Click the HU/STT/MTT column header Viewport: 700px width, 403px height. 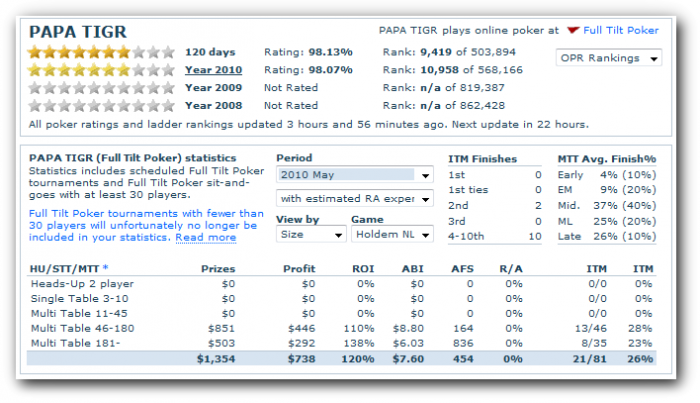point(64,269)
